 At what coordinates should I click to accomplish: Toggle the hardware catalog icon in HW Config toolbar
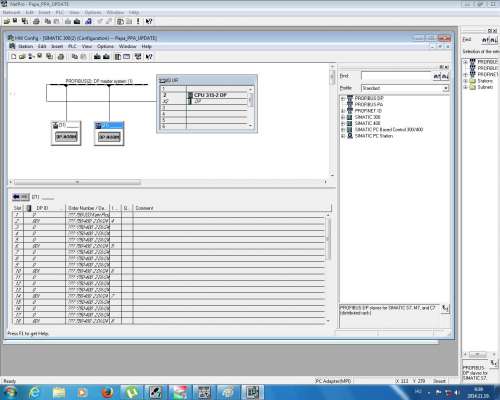[118, 57]
